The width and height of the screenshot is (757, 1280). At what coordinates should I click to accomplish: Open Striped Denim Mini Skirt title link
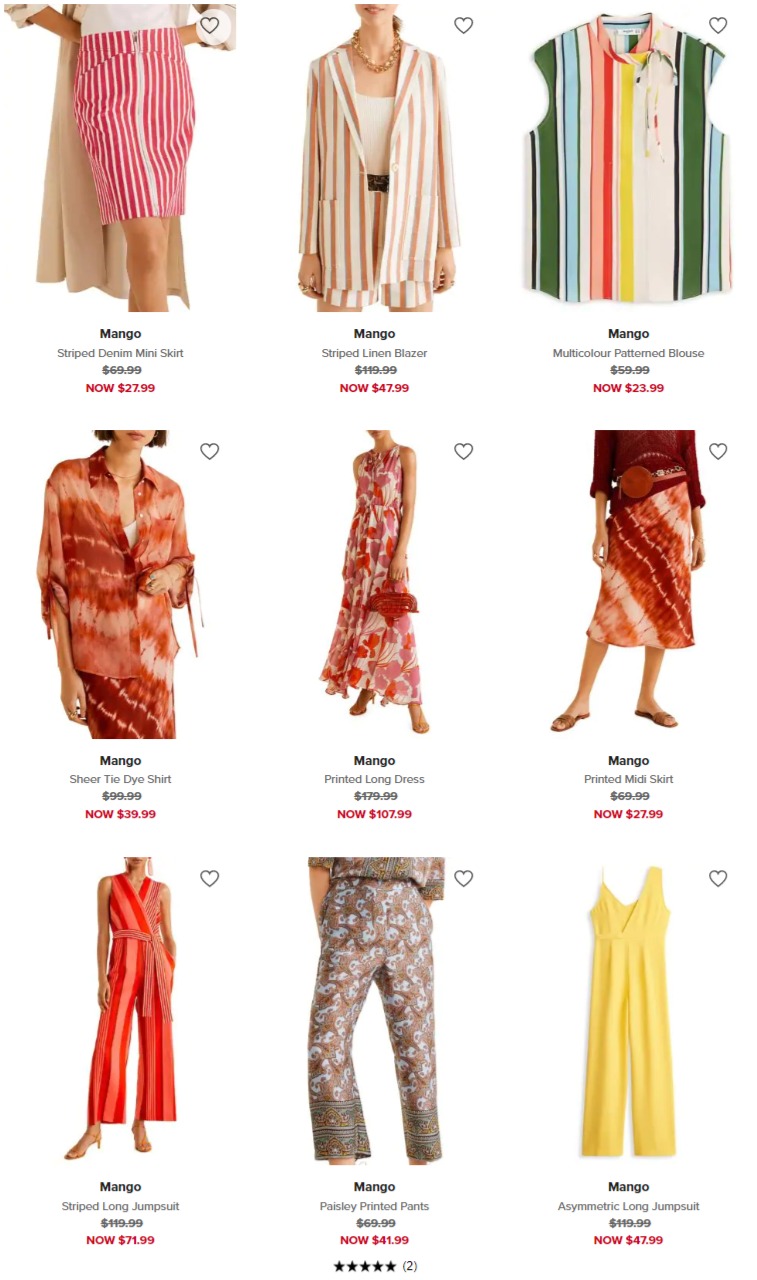(120, 353)
